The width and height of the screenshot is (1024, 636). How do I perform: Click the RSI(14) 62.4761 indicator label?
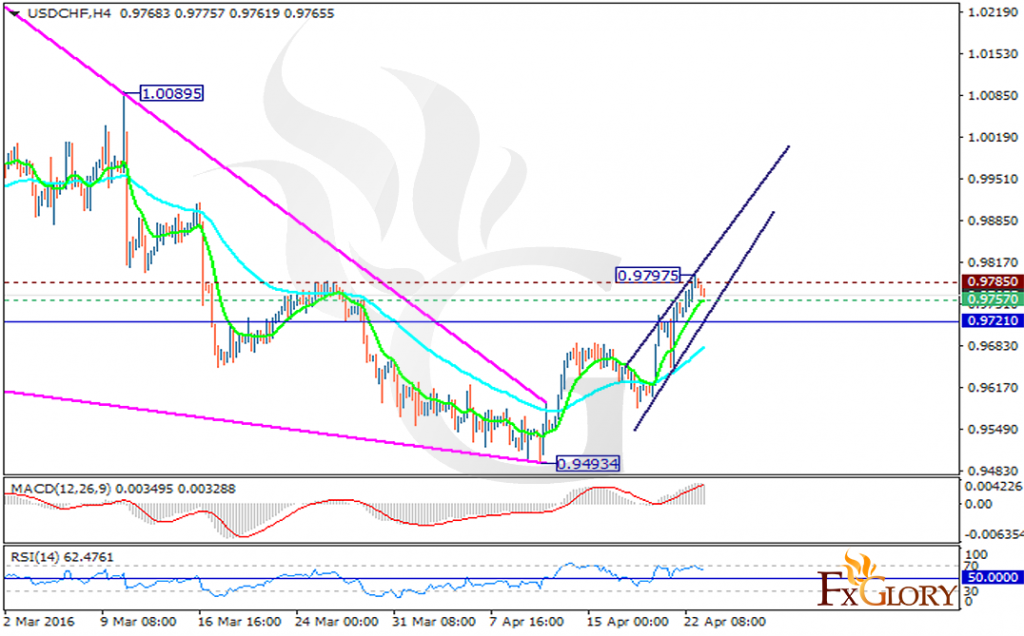tap(62, 557)
